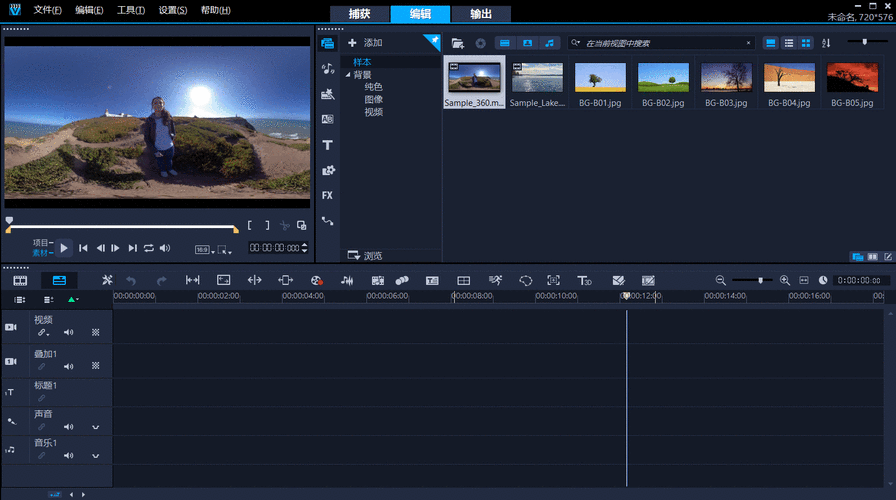Screen dimensions: 896x500
Task: Click the import media files folder icon
Action: [x=457, y=43]
